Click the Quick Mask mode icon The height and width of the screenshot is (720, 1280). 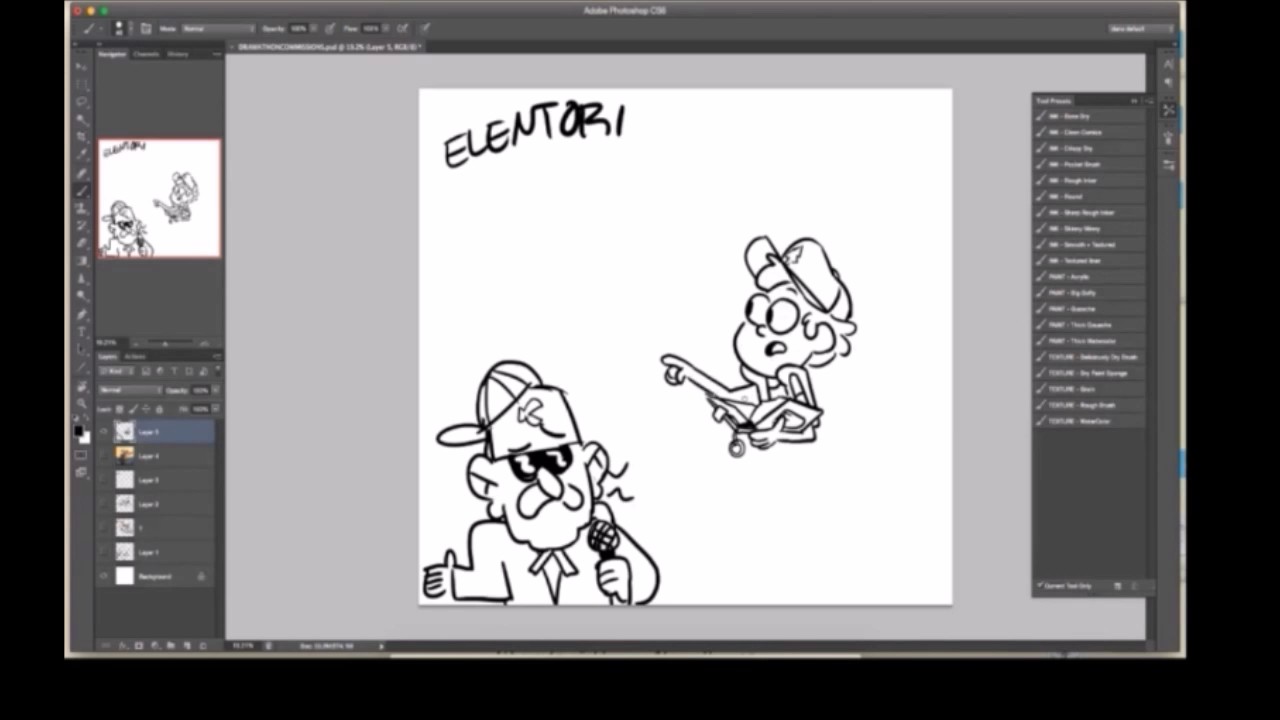tap(82, 455)
